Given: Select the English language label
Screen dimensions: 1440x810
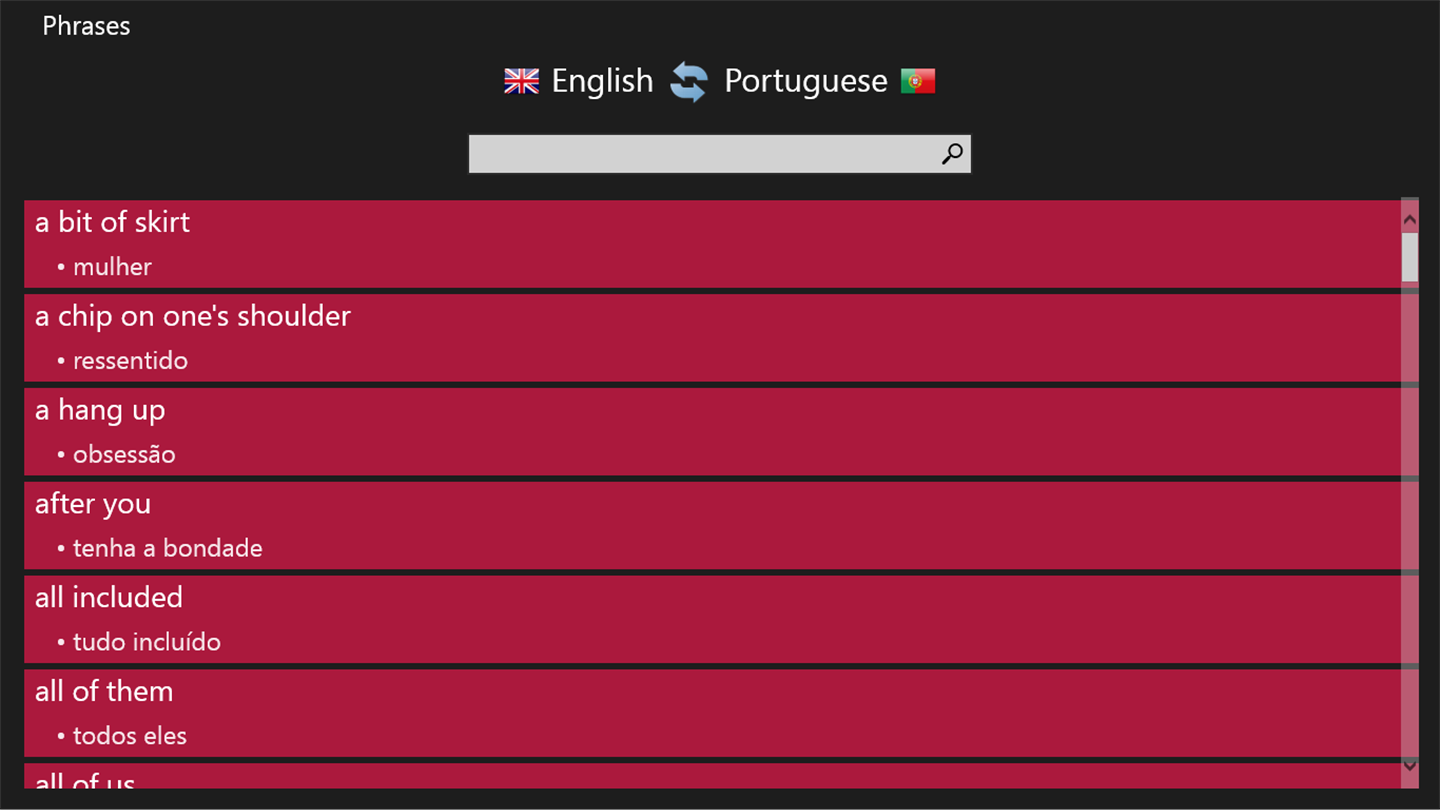Looking at the screenshot, I should (x=602, y=81).
